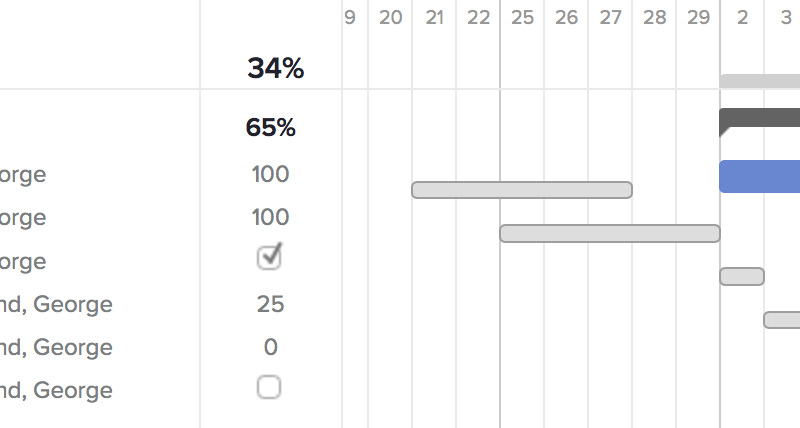This screenshot has width=800, height=428.
Task: Select the day 26 column header
Action: pyautogui.click(x=567, y=17)
